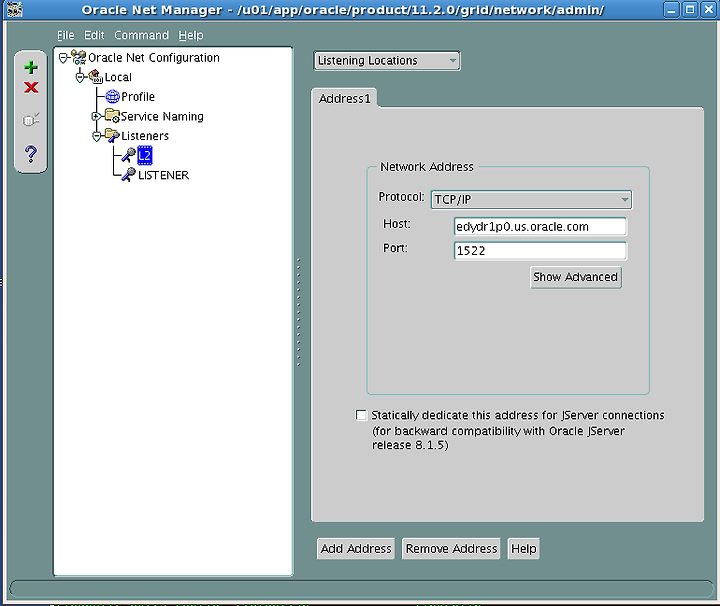The height and width of the screenshot is (606, 720).
Task: Select the Oracle Net Configuration label
Action: coord(154,58)
